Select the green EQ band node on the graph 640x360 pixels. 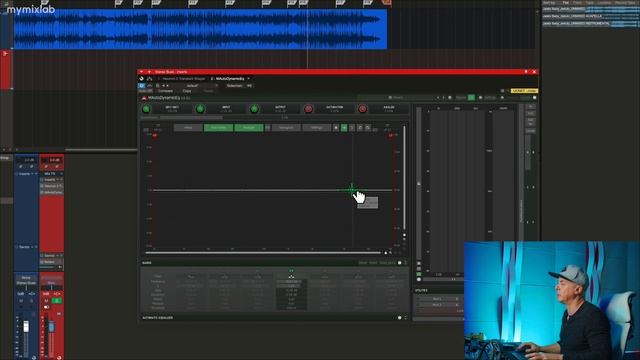coord(351,190)
